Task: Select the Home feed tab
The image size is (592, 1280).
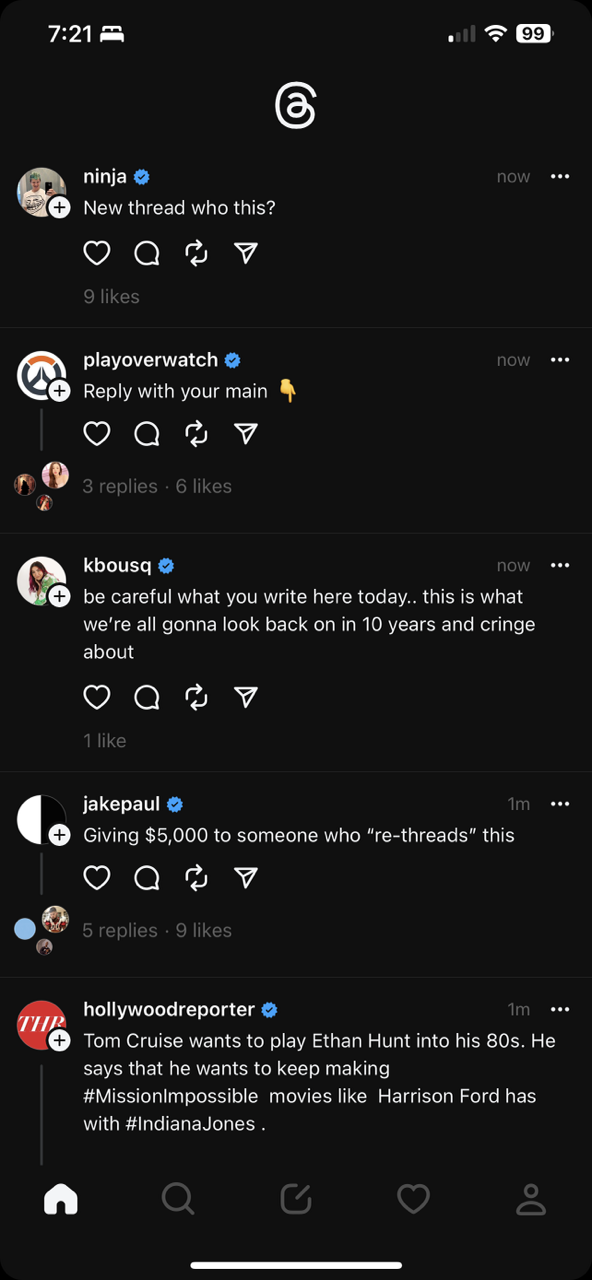Action: pos(61,1199)
